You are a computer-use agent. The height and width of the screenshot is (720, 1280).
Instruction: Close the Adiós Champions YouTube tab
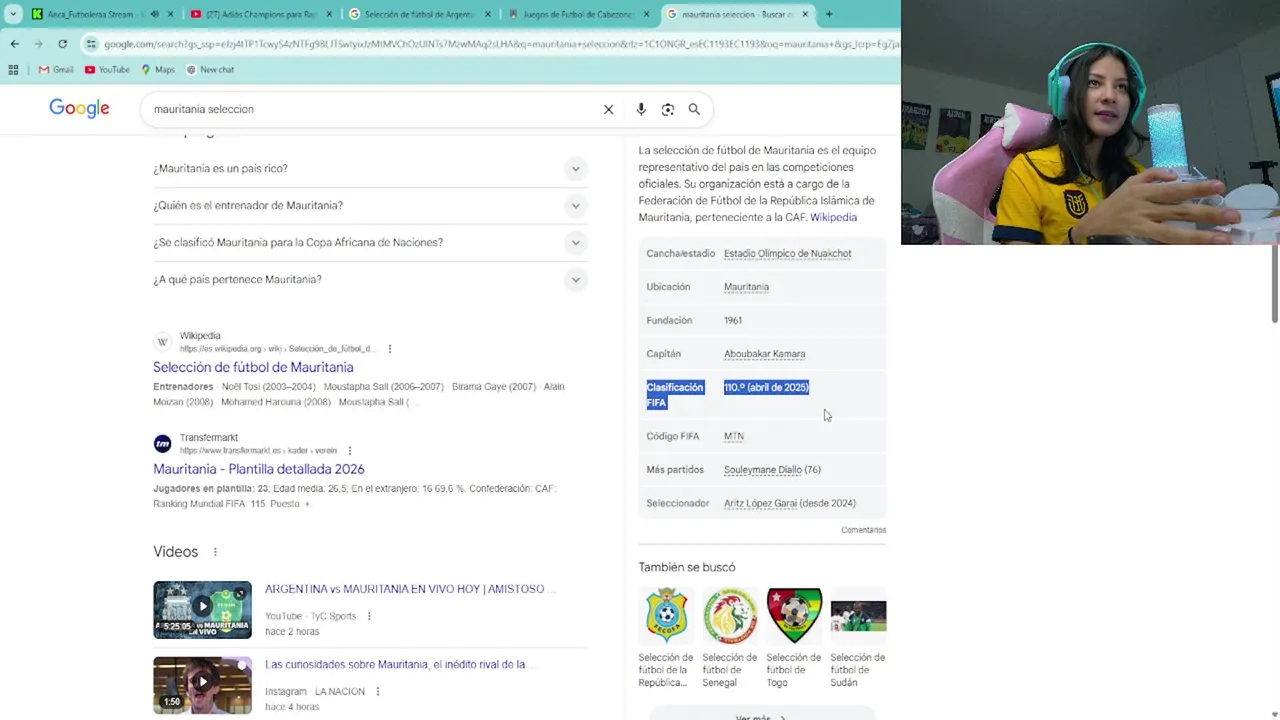[x=329, y=14]
